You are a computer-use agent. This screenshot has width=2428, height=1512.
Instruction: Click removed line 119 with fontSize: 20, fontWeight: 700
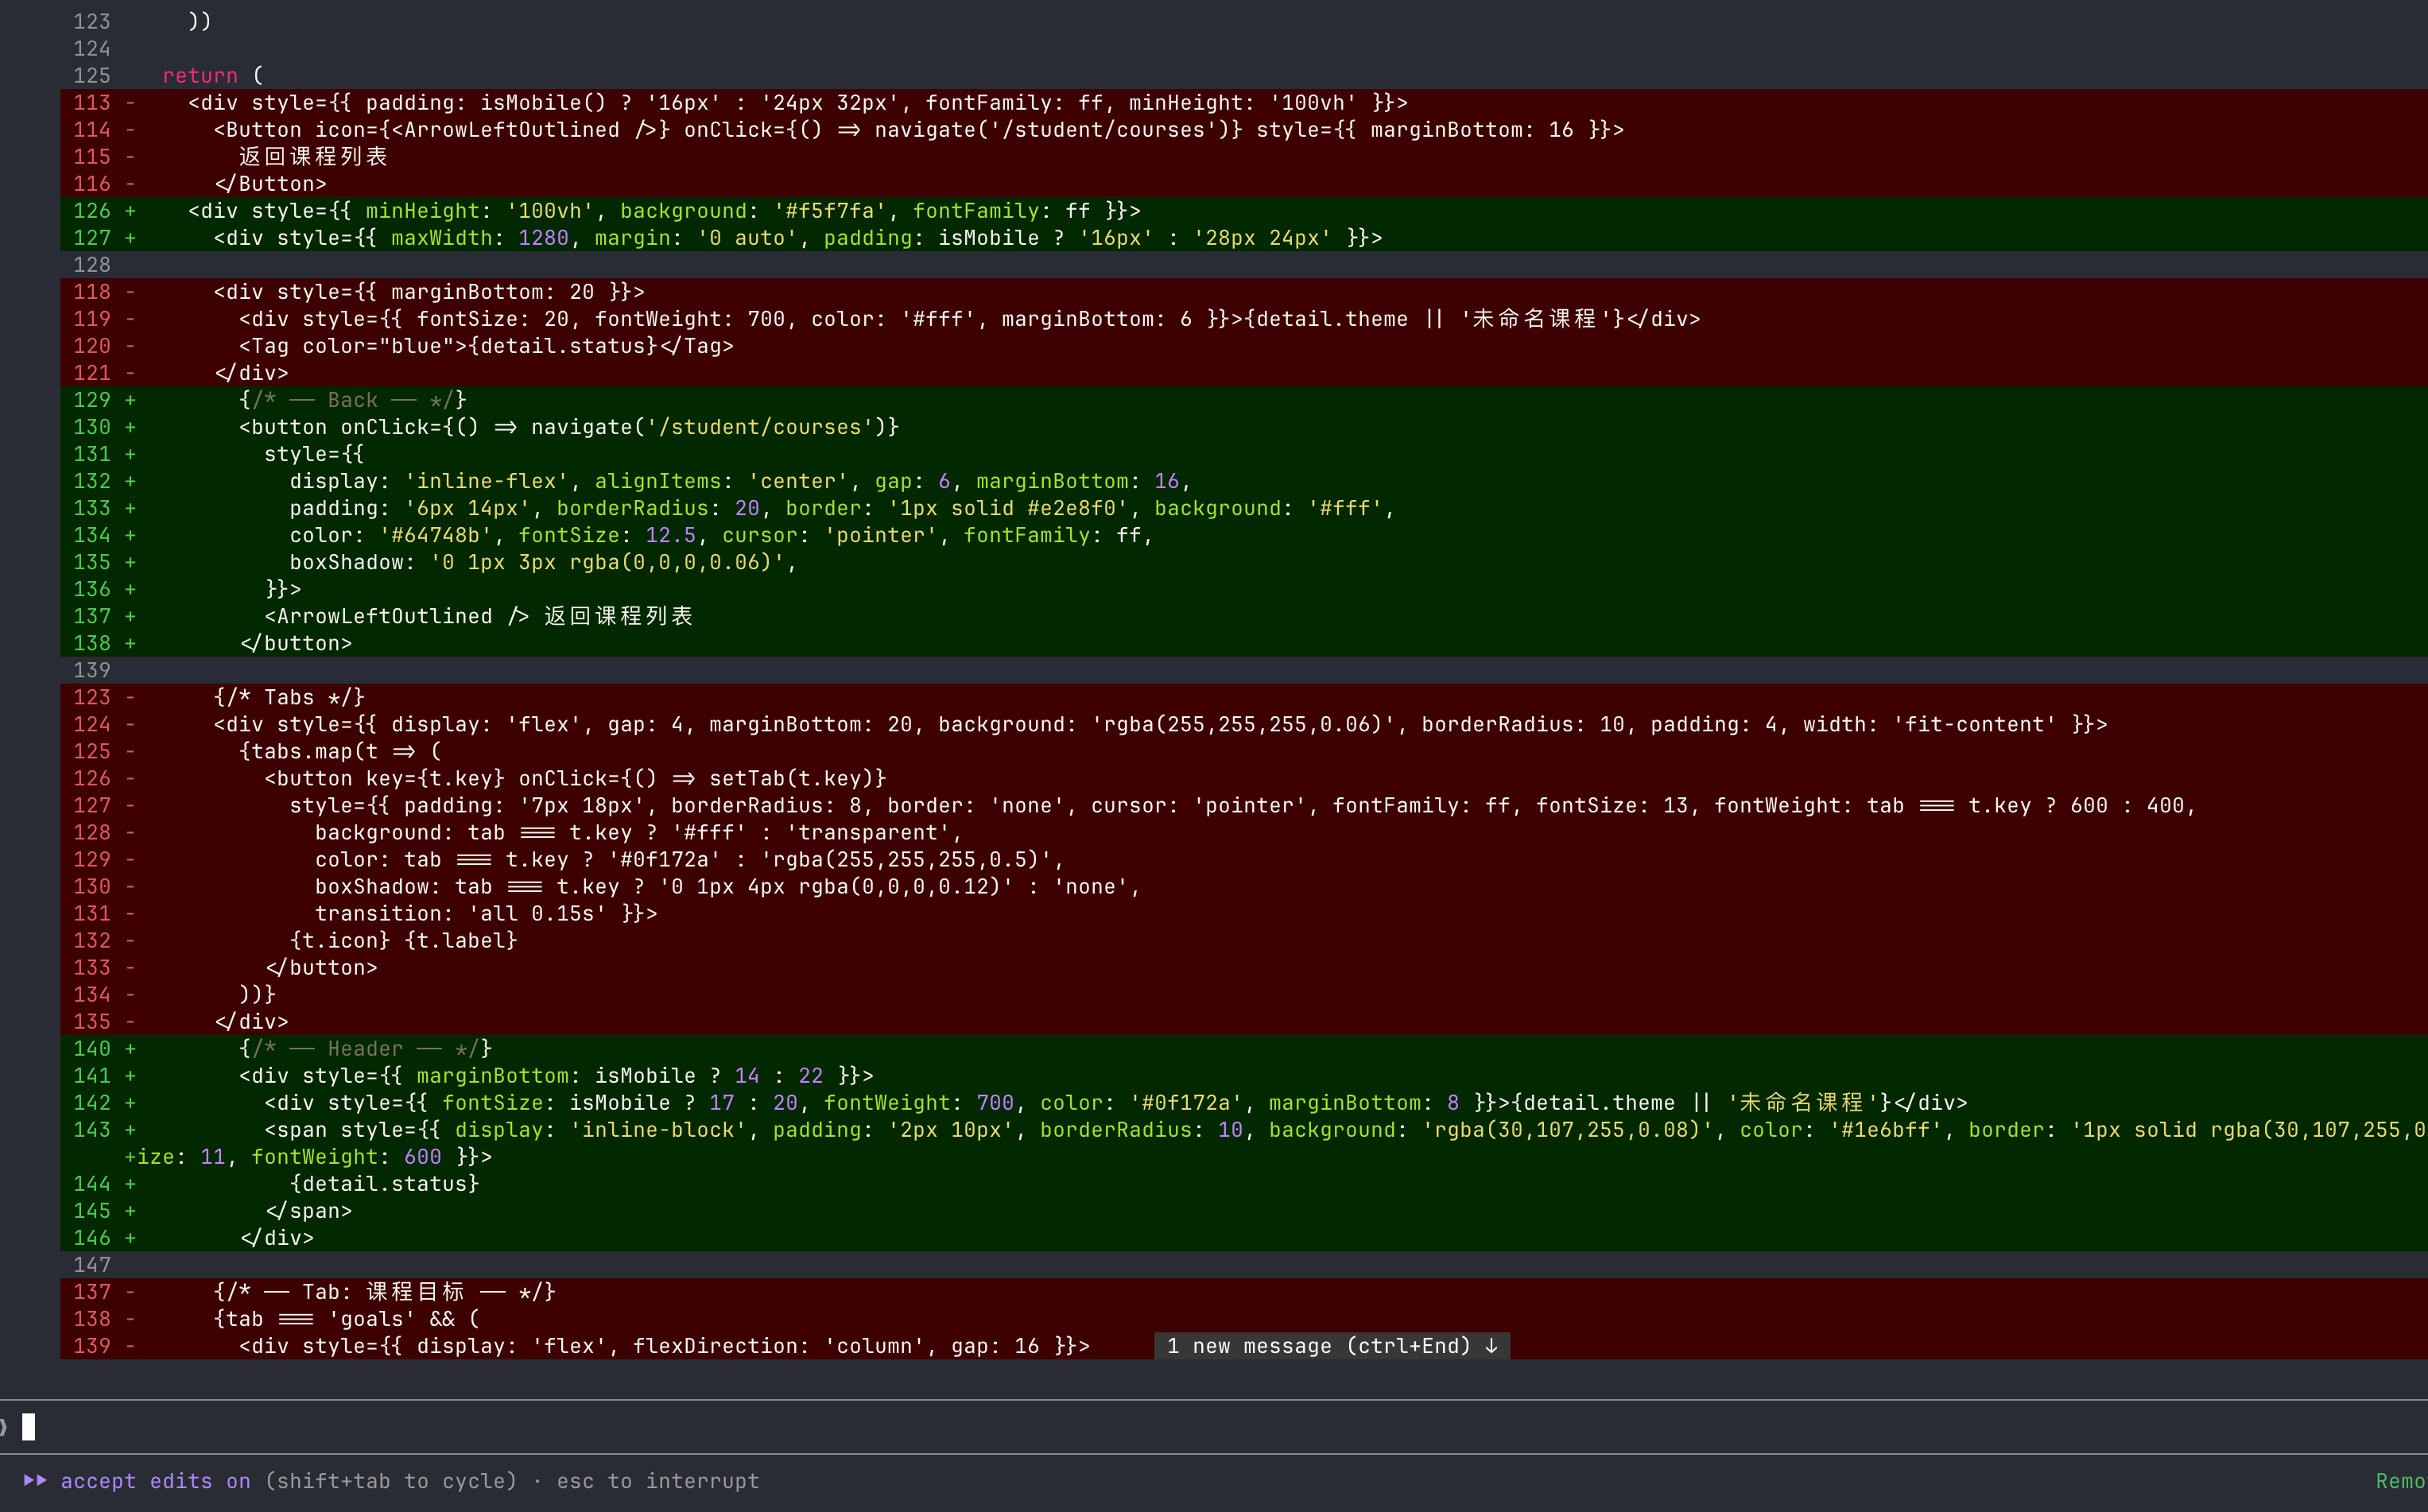(x=1244, y=319)
